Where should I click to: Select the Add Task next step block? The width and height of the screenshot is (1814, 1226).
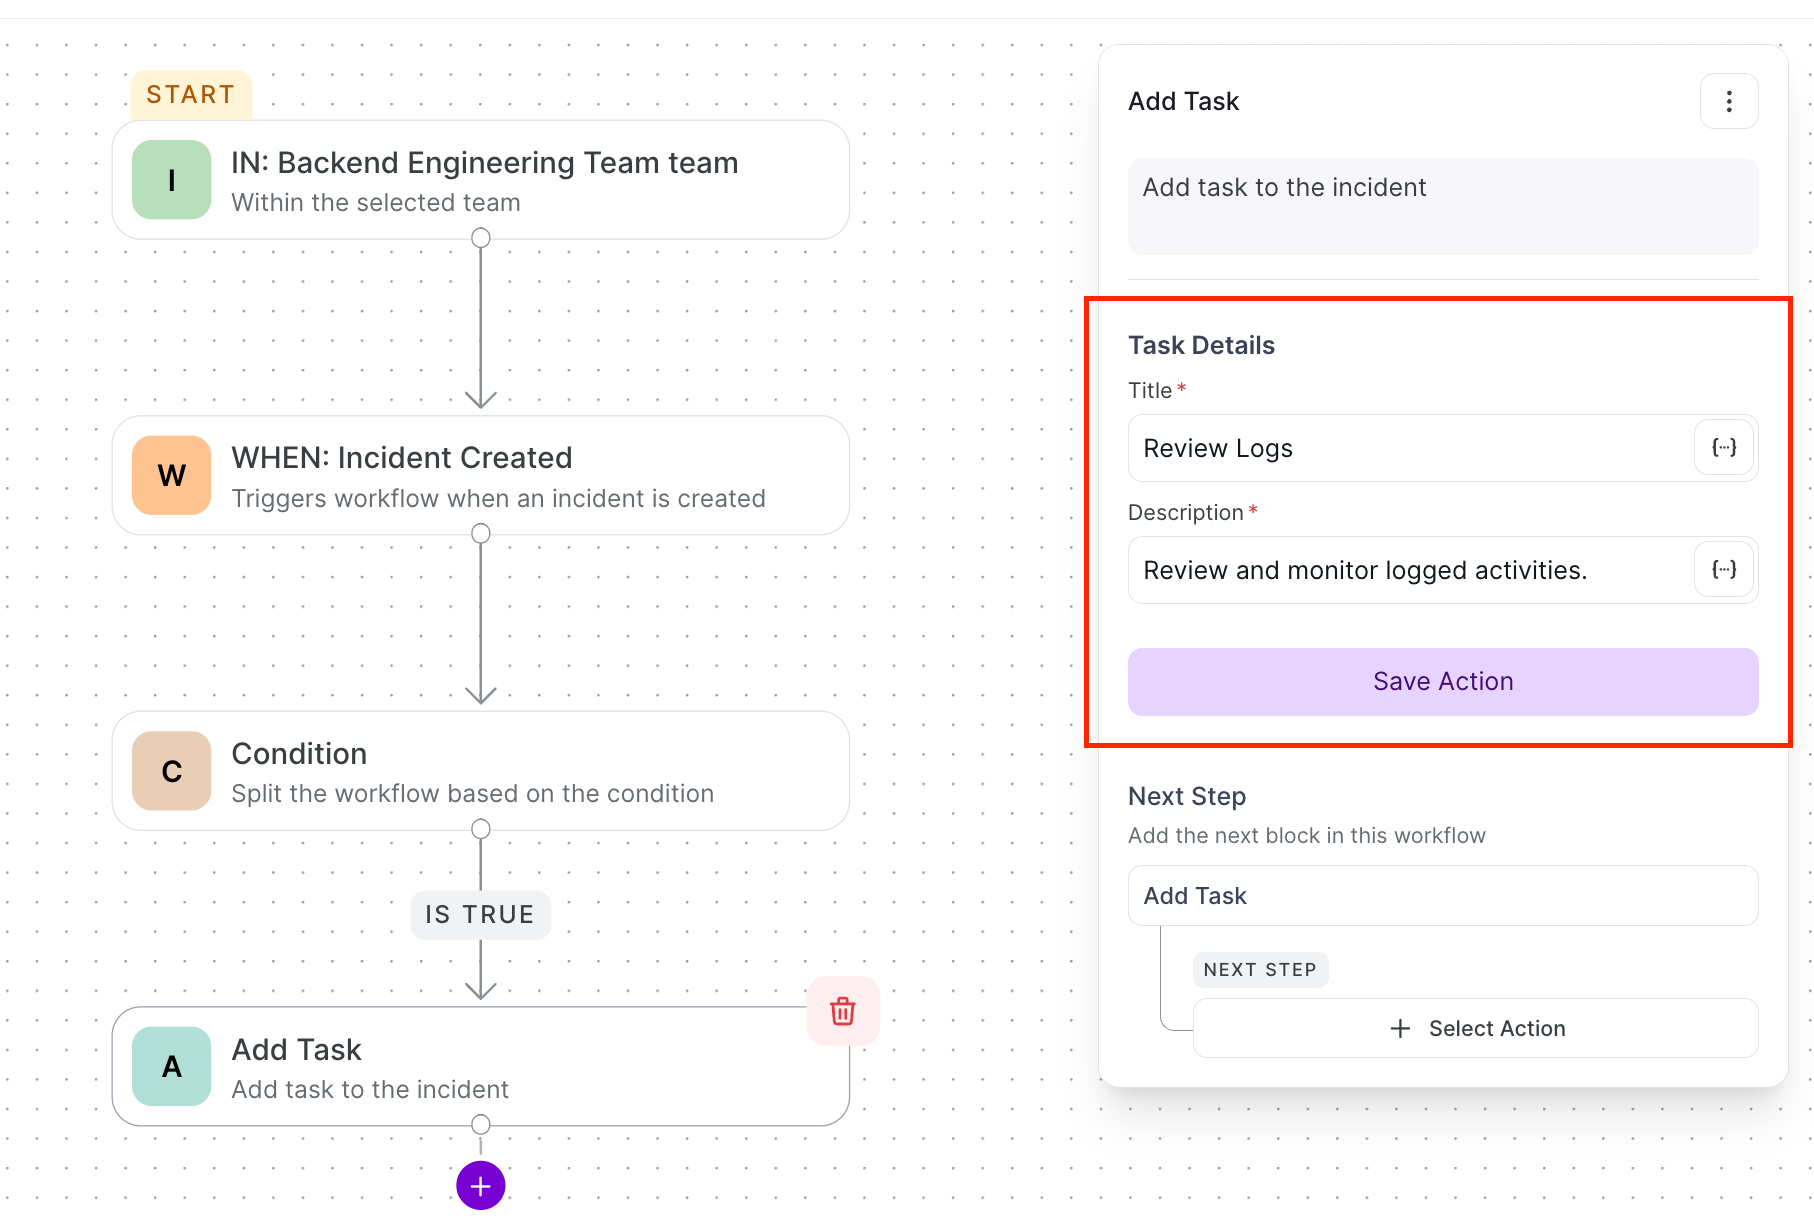(x=1443, y=896)
